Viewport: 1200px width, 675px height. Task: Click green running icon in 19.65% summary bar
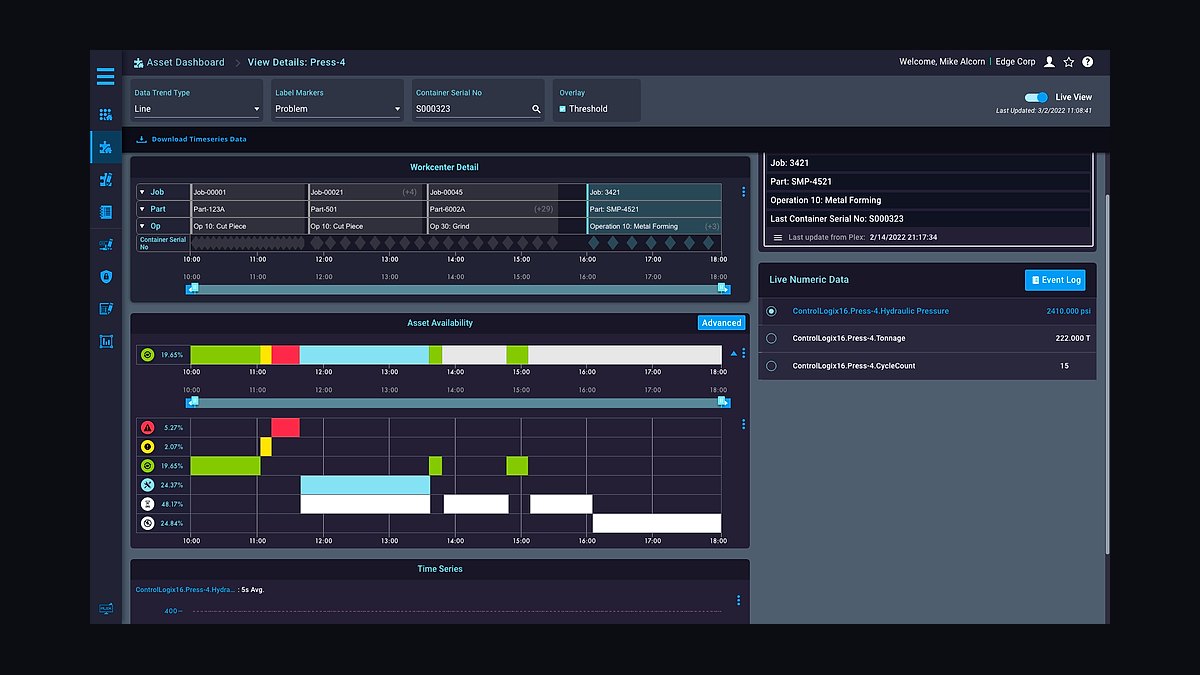[147, 355]
